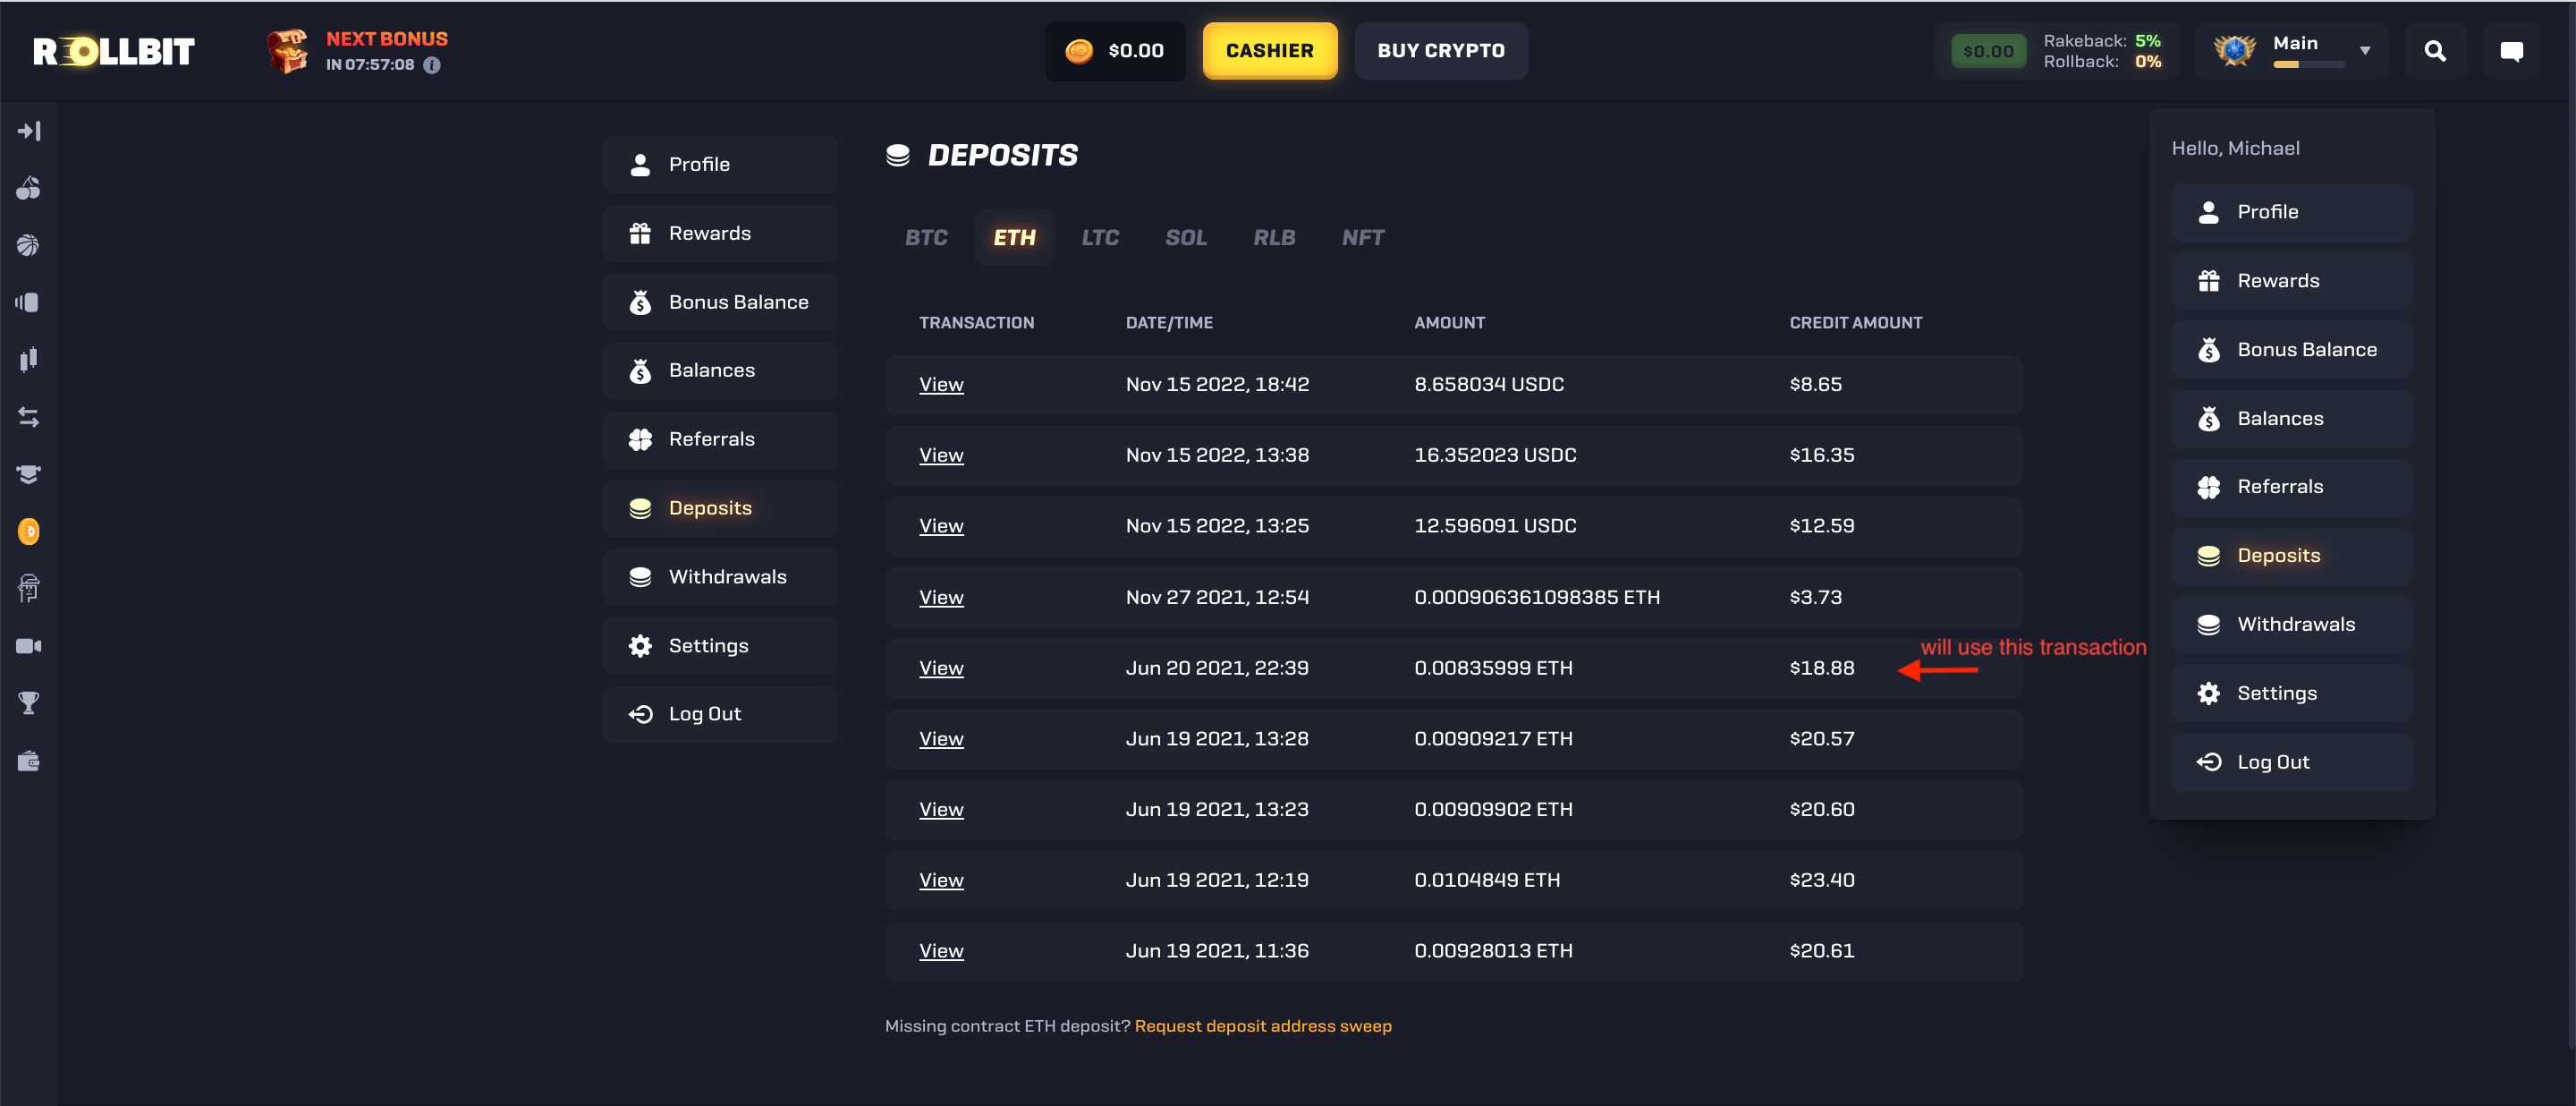Click the Deposits heading coins icon
Image resolution: width=2576 pixels, height=1106 pixels.
(x=898, y=155)
